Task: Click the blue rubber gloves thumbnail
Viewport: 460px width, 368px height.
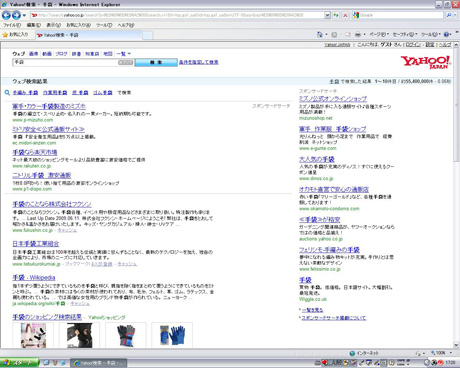Action: [172, 335]
